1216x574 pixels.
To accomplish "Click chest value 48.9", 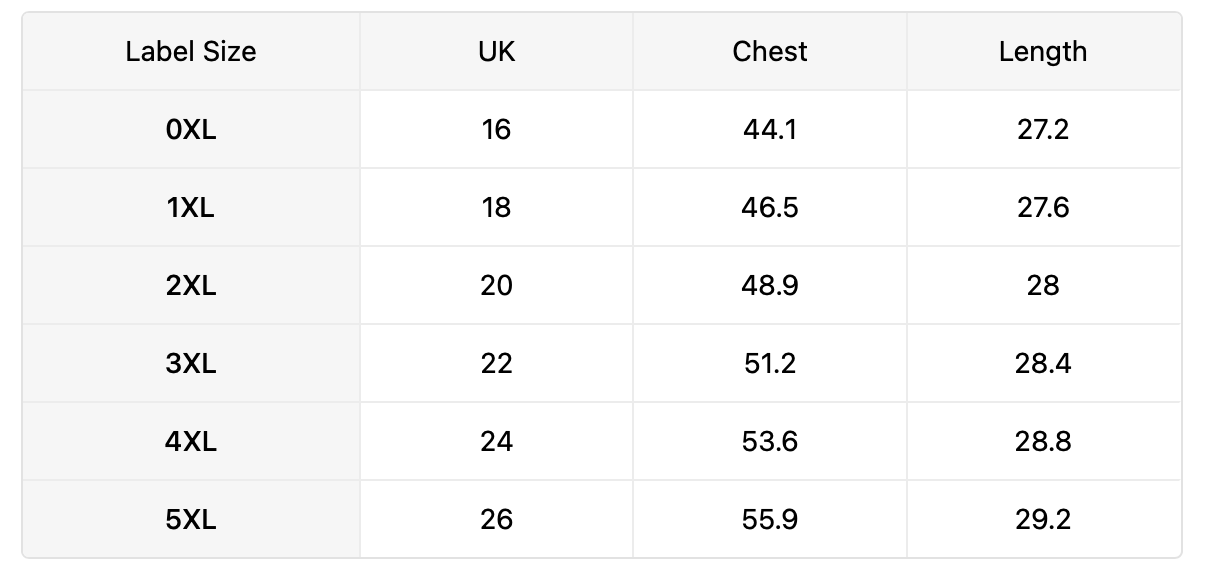I will pyautogui.click(x=770, y=285).
